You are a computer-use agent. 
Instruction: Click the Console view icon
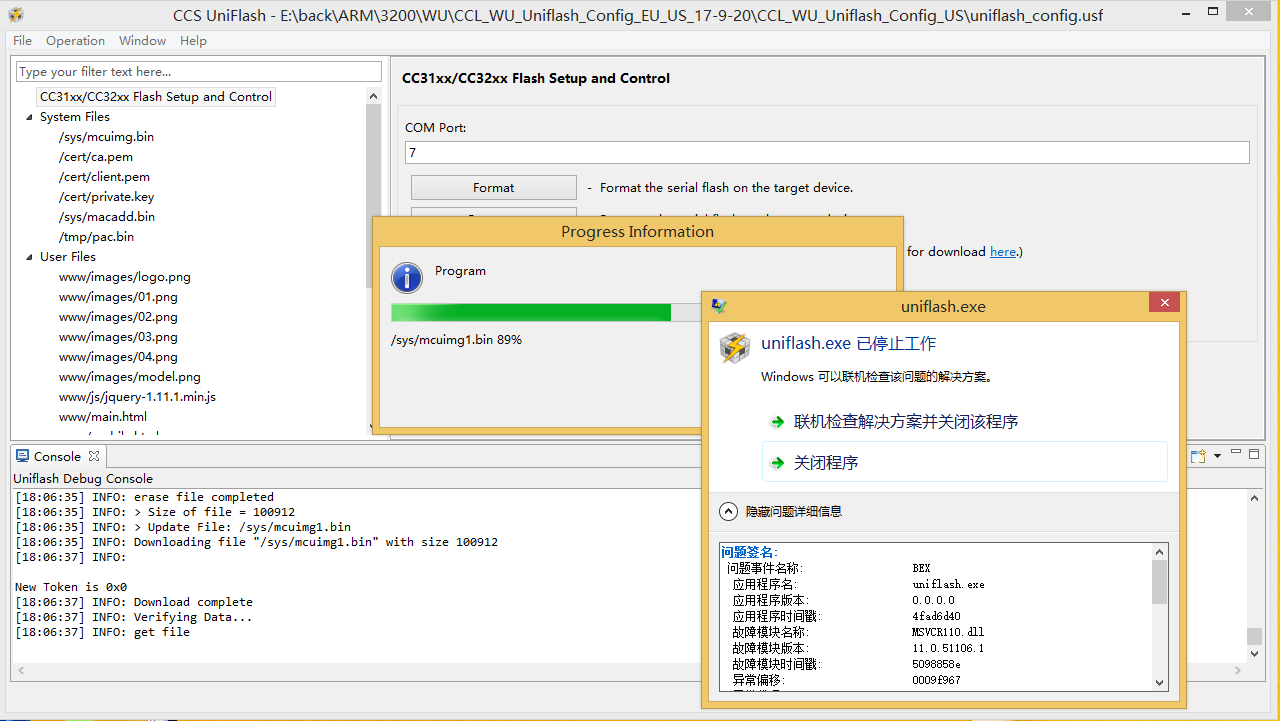click(22, 456)
